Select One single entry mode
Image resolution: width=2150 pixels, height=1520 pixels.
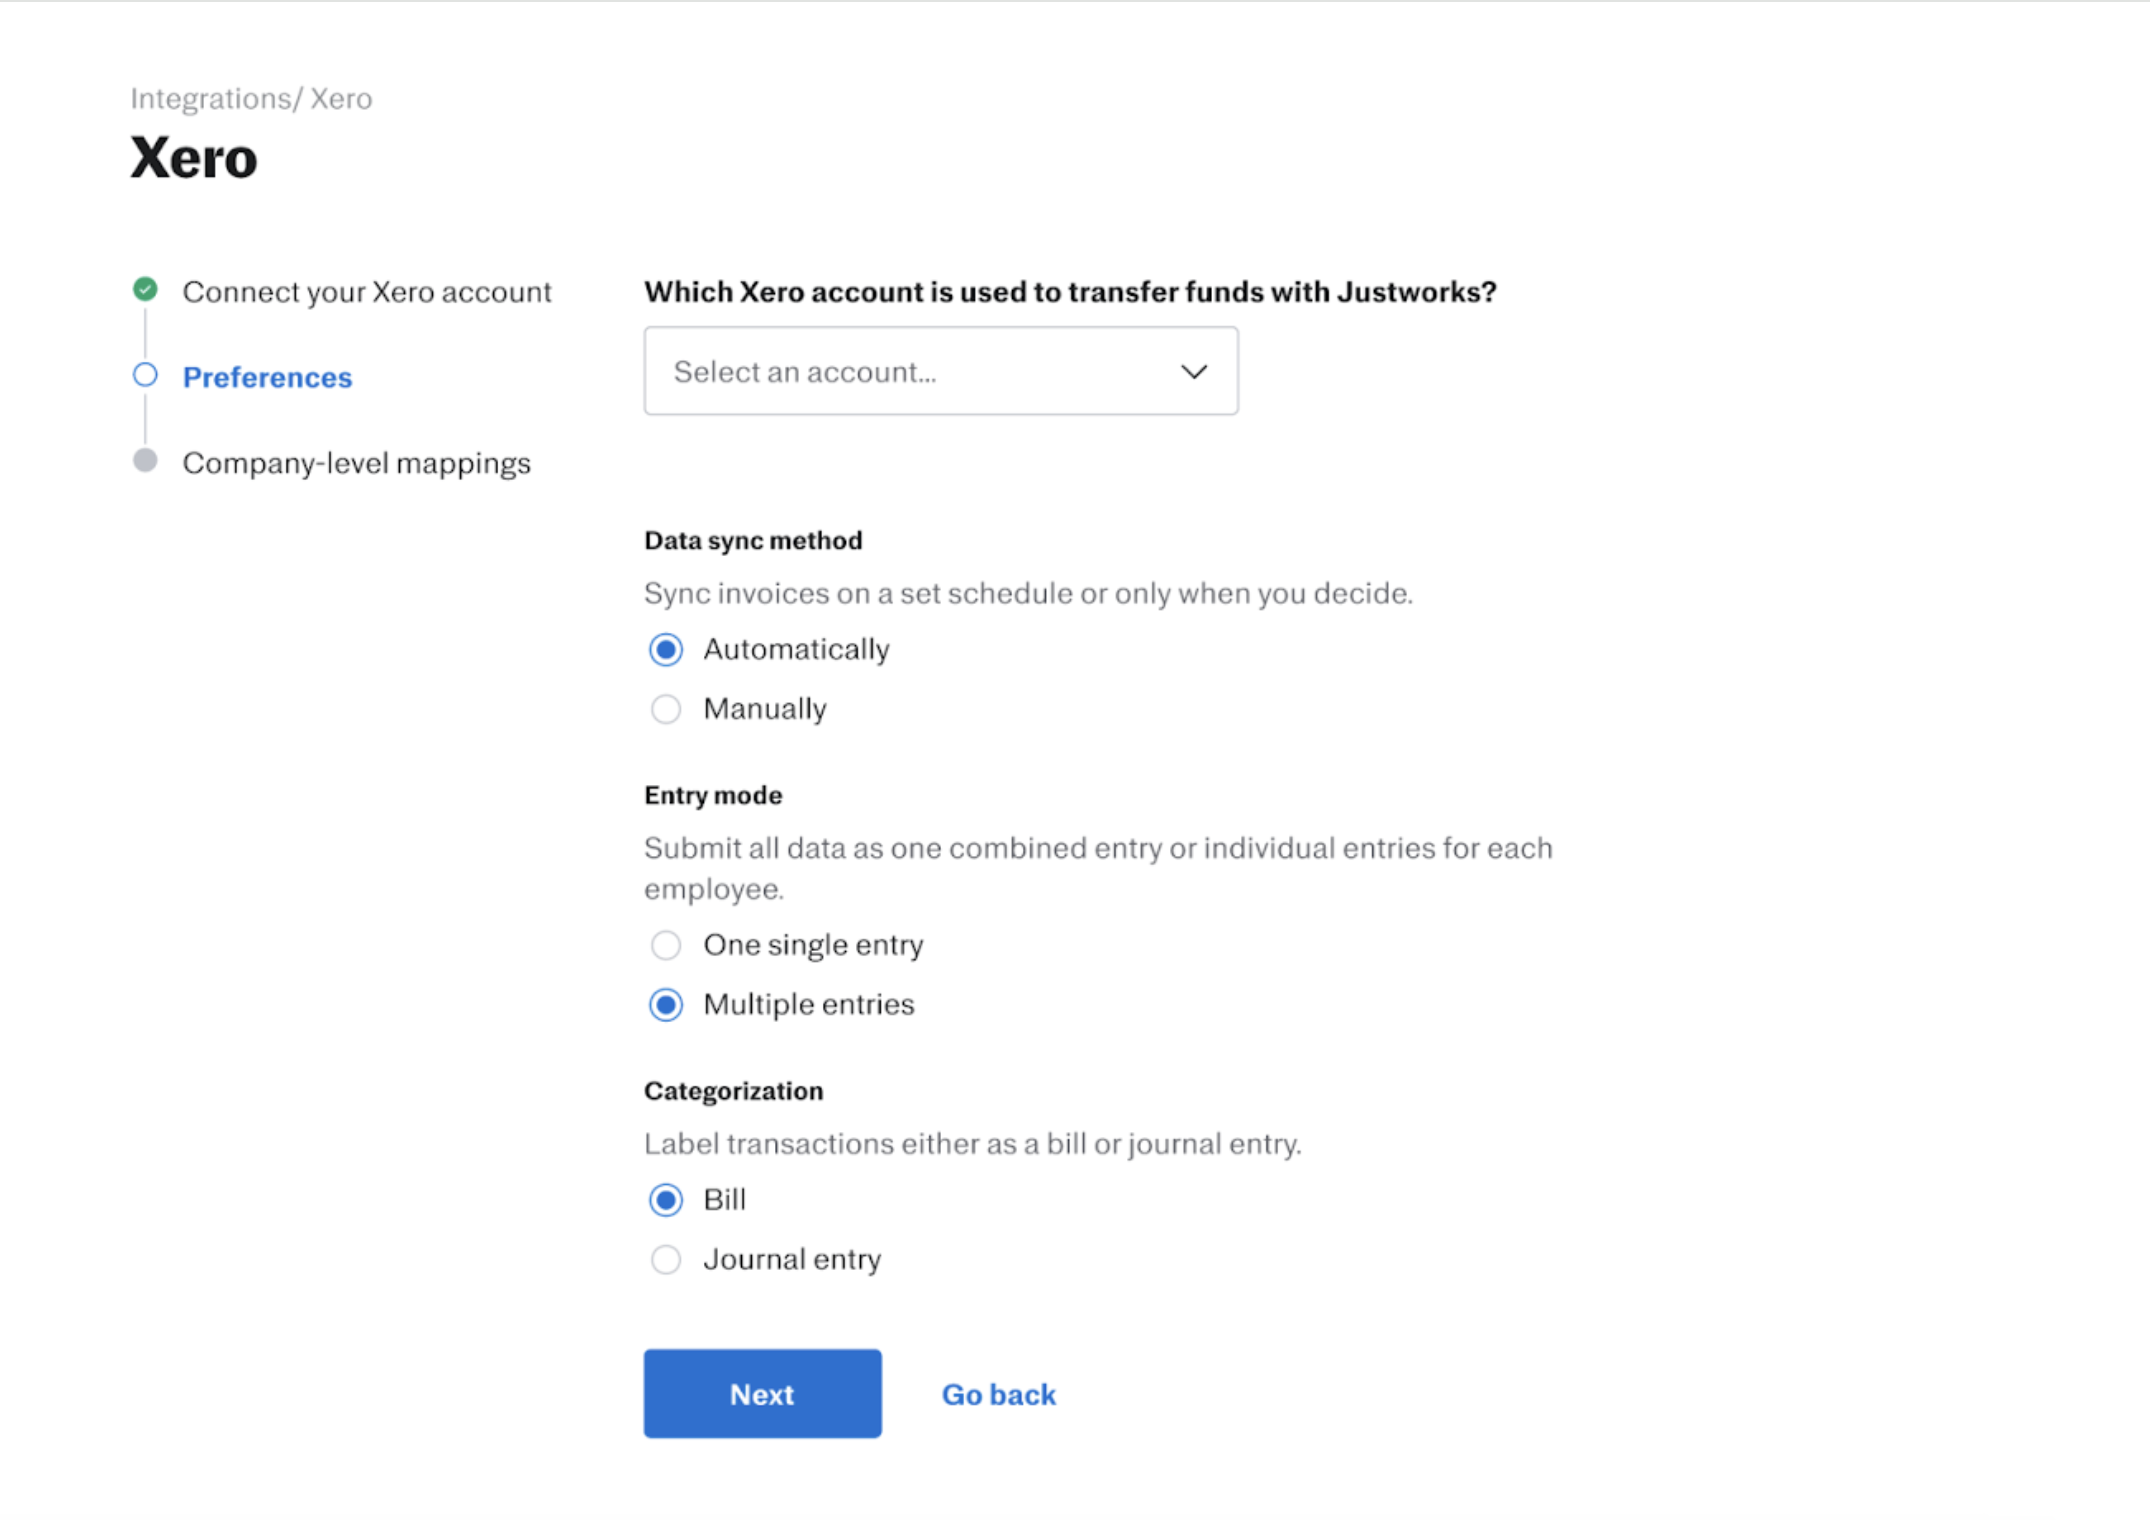(x=666, y=945)
